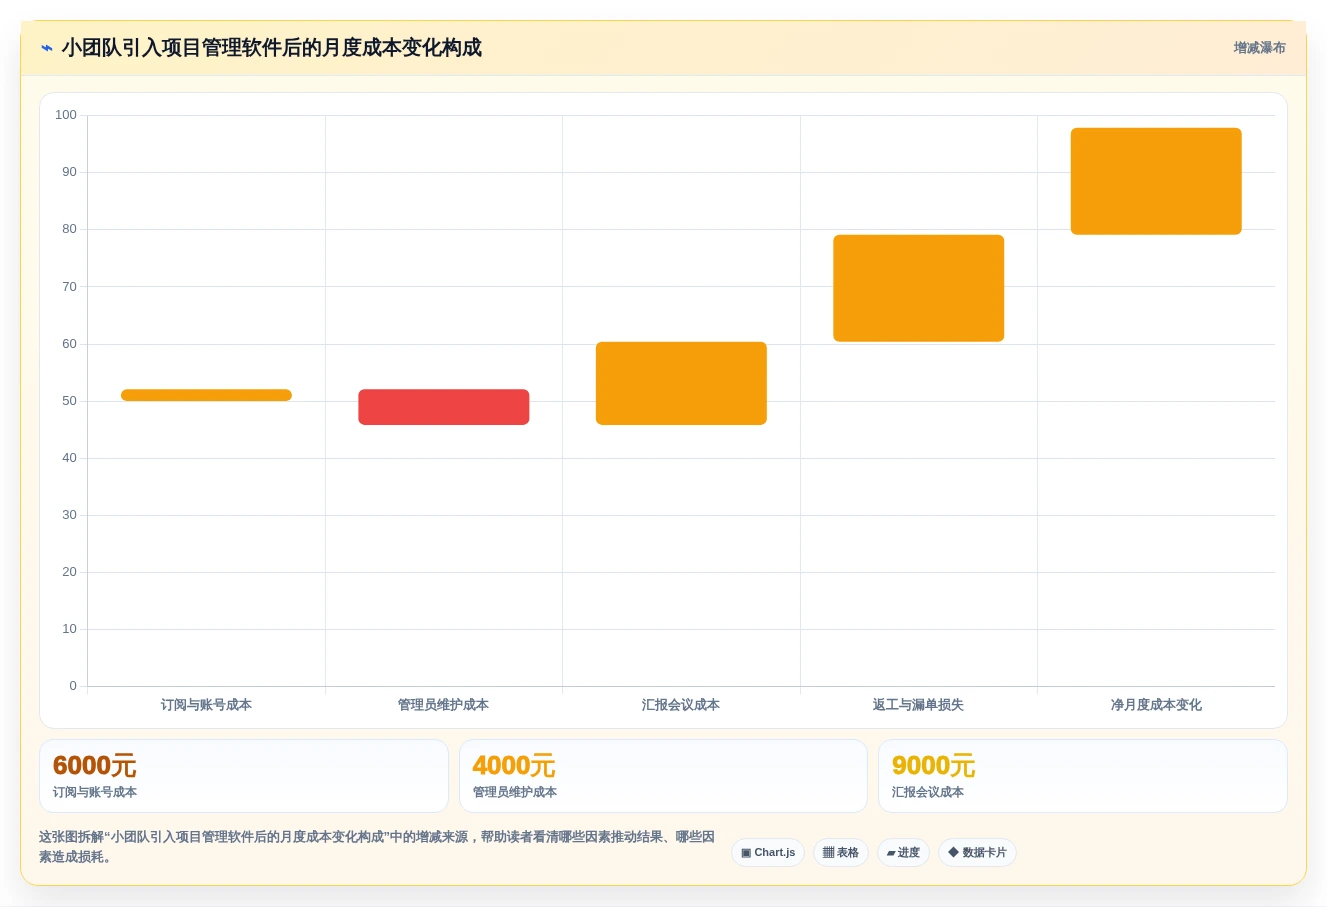The image size is (1327, 907).
Task: Click the chart title 小团队引入项目管理软件后的月度成本变化构成
Action: click(x=271, y=48)
